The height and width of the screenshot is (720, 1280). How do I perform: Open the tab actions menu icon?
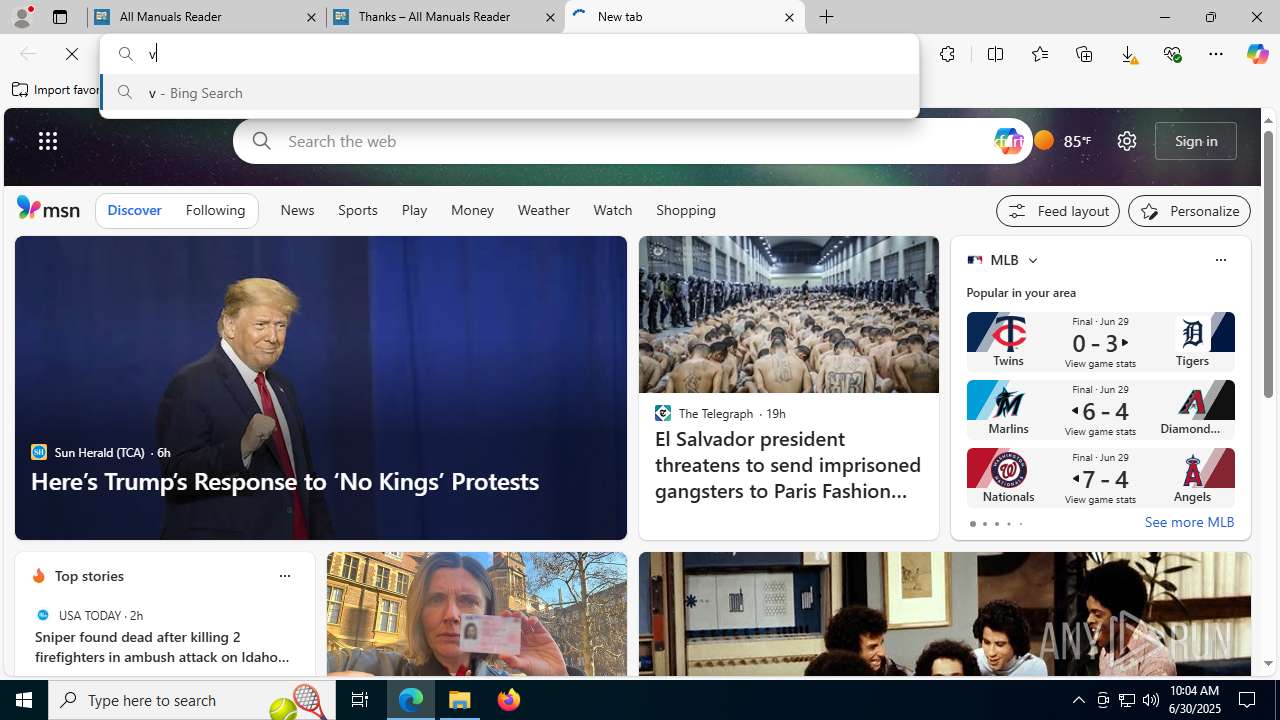pyautogui.click(x=60, y=17)
